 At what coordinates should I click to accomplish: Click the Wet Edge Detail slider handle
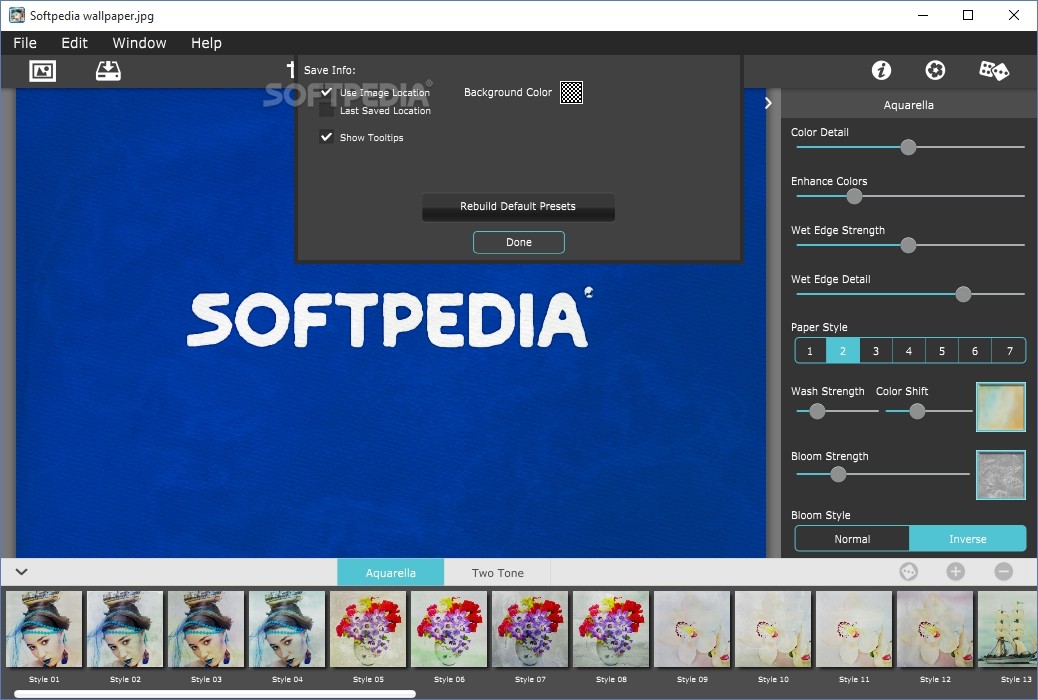(x=963, y=294)
